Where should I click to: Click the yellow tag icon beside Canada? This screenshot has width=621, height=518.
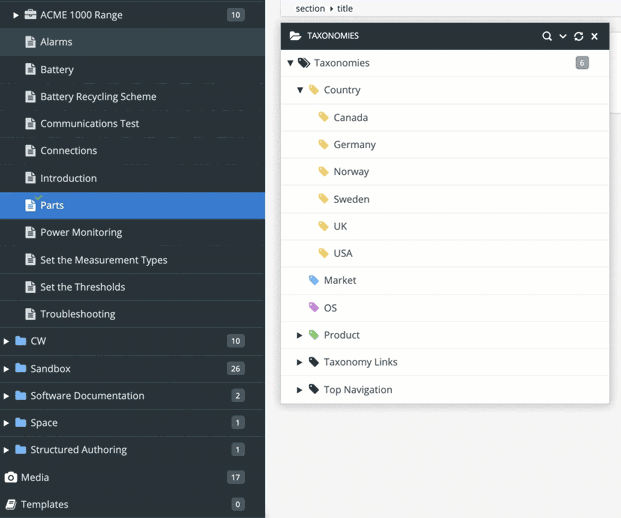(x=323, y=117)
